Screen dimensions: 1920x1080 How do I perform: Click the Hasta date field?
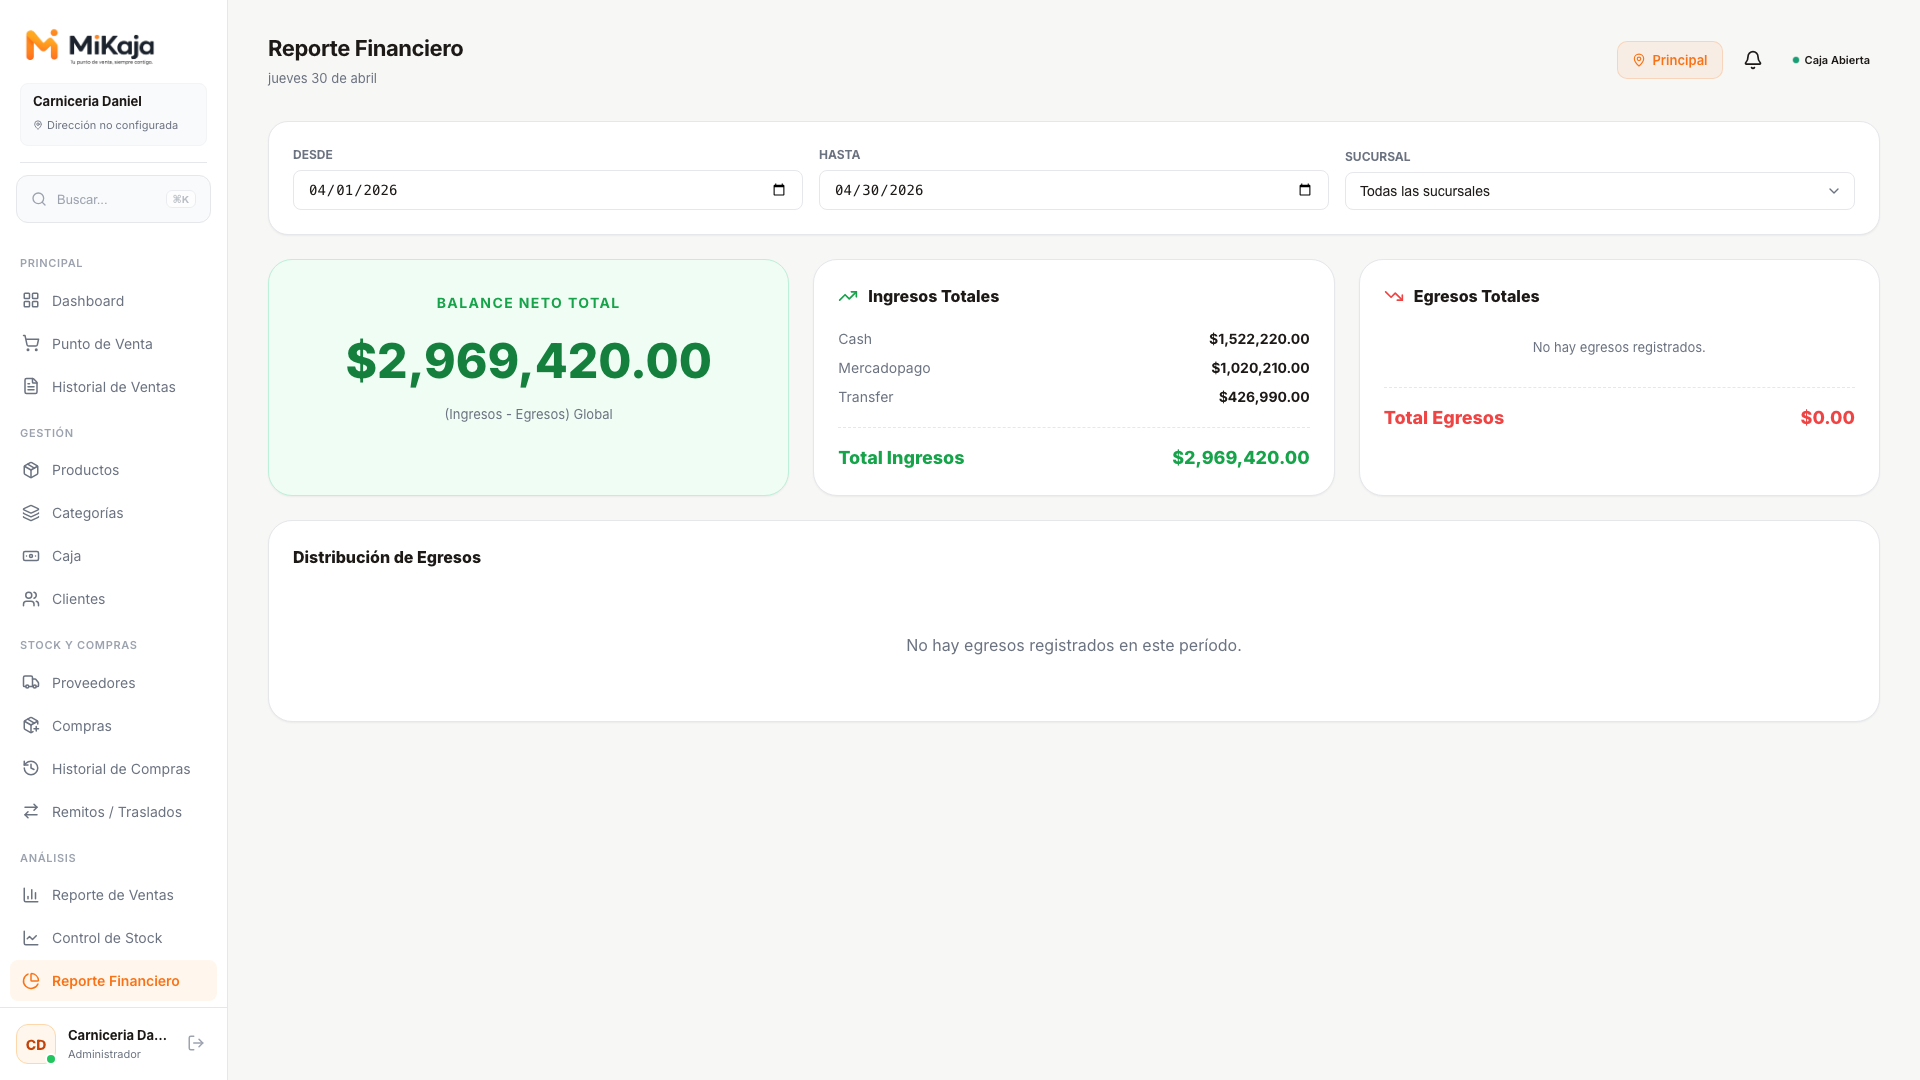pyautogui.click(x=1073, y=190)
